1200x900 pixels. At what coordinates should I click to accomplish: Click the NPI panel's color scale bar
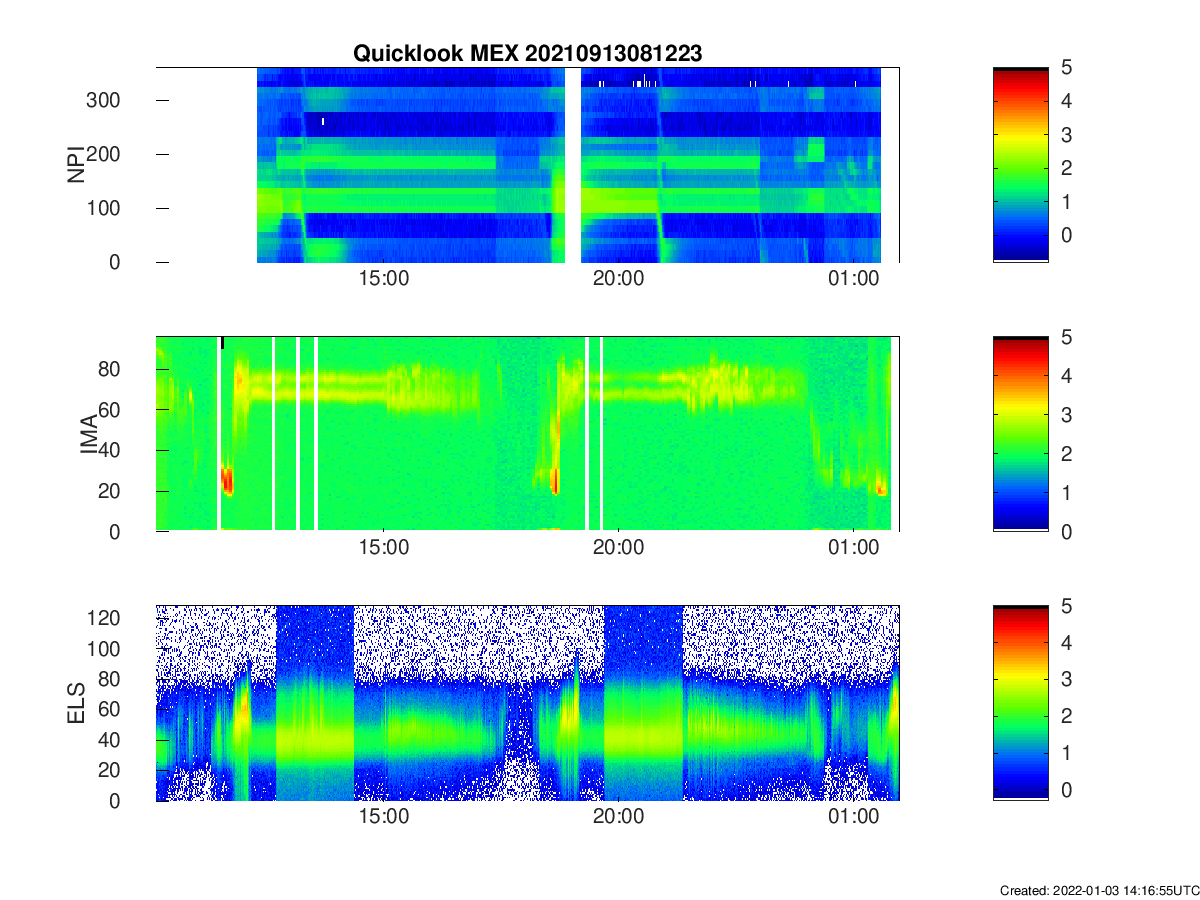click(1021, 165)
